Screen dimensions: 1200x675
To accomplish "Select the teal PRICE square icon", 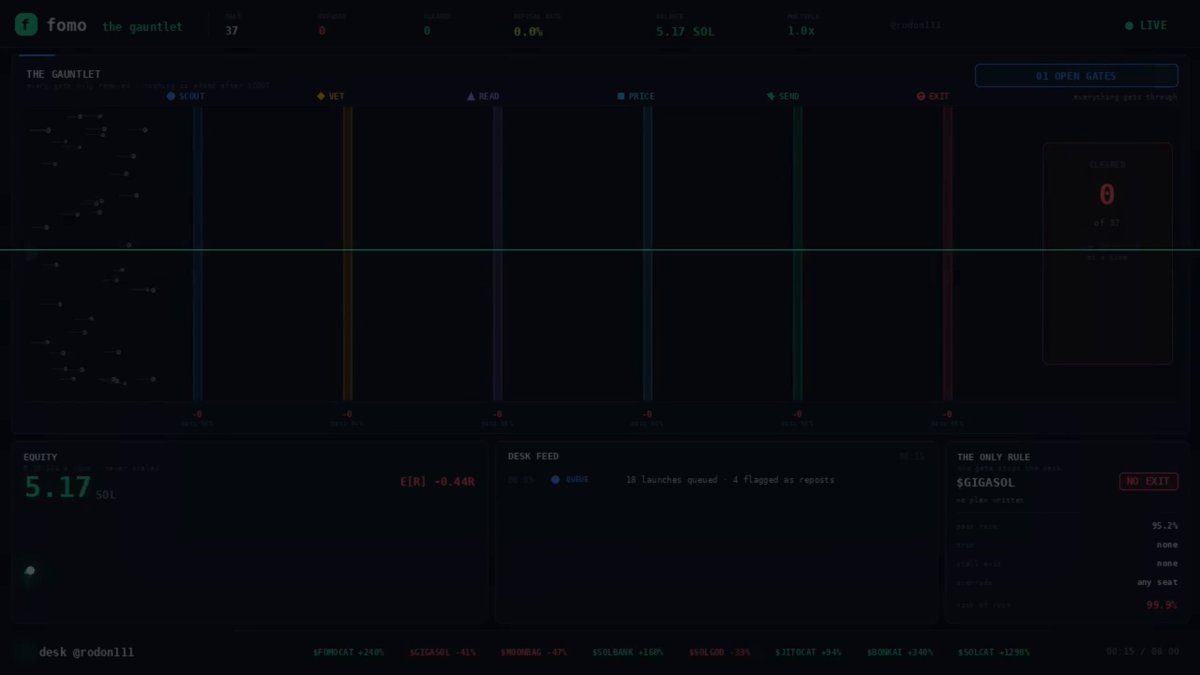I will (x=621, y=96).
